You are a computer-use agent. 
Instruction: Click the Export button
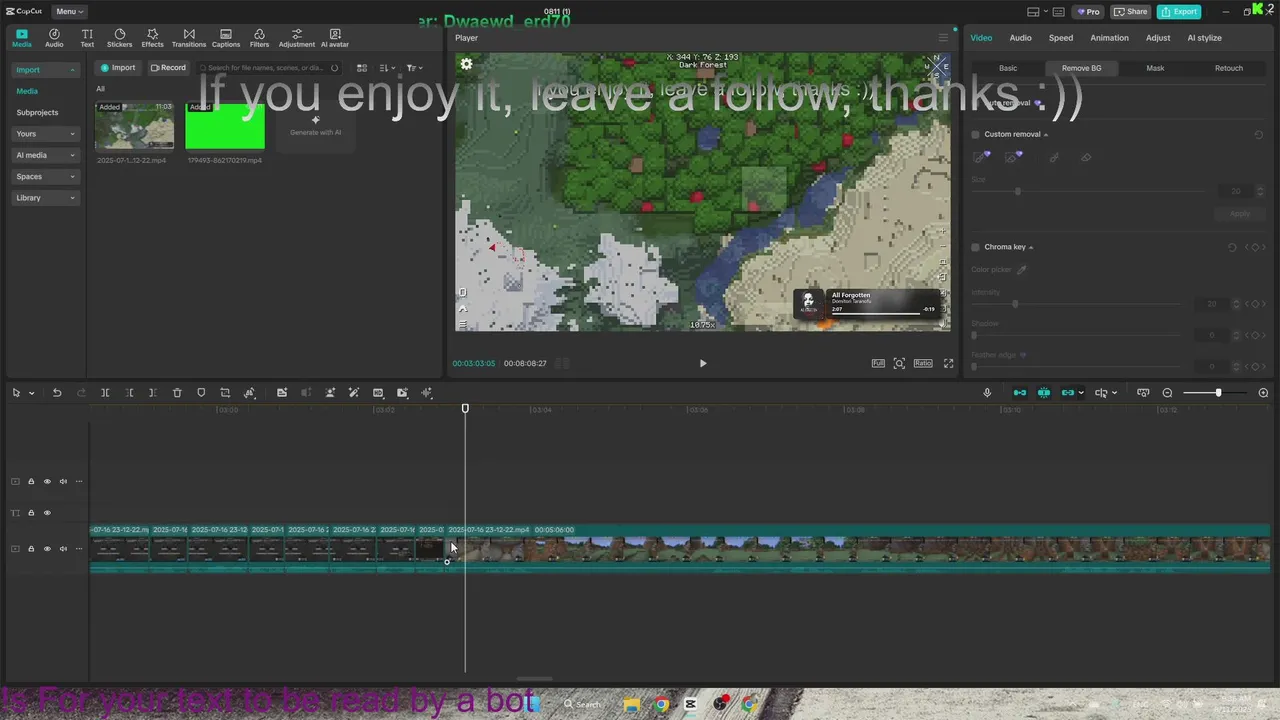pyautogui.click(x=1179, y=12)
